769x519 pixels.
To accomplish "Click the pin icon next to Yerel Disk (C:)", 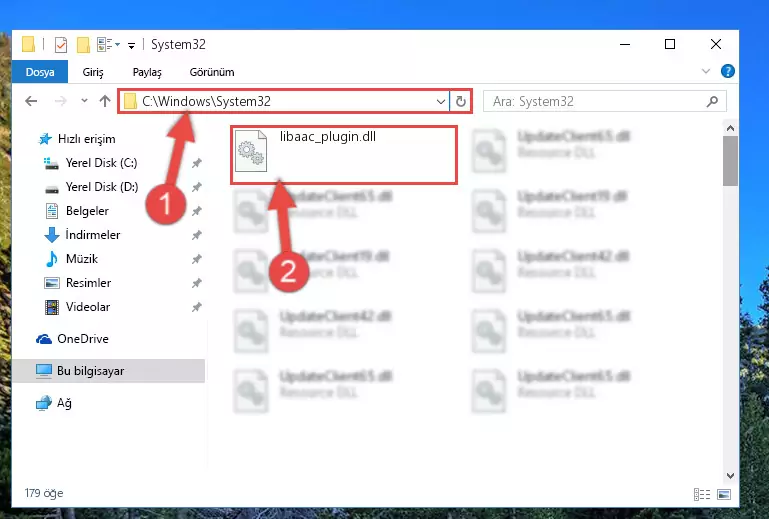I will point(197,163).
